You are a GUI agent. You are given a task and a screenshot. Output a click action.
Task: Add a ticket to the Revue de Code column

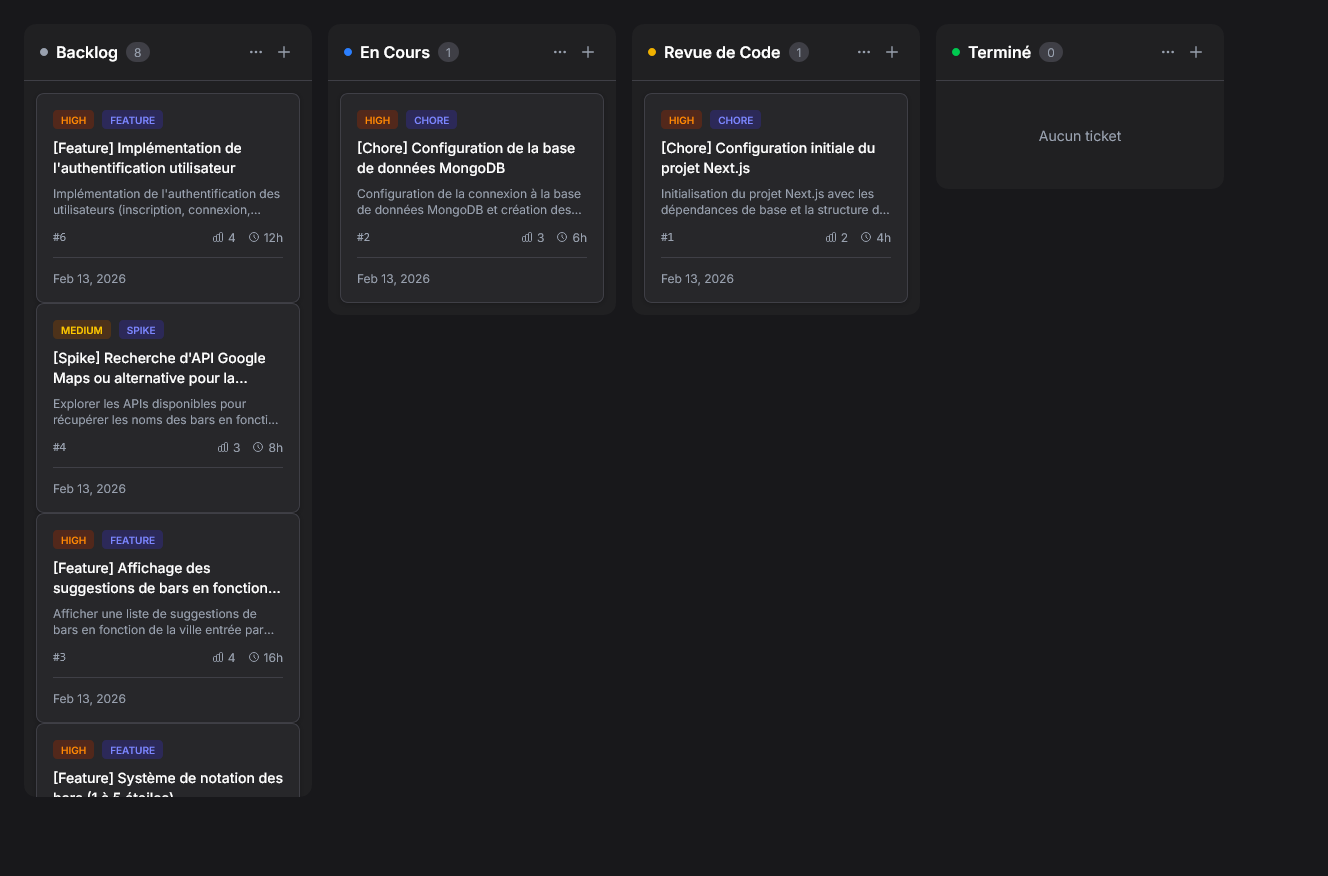[x=892, y=52]
